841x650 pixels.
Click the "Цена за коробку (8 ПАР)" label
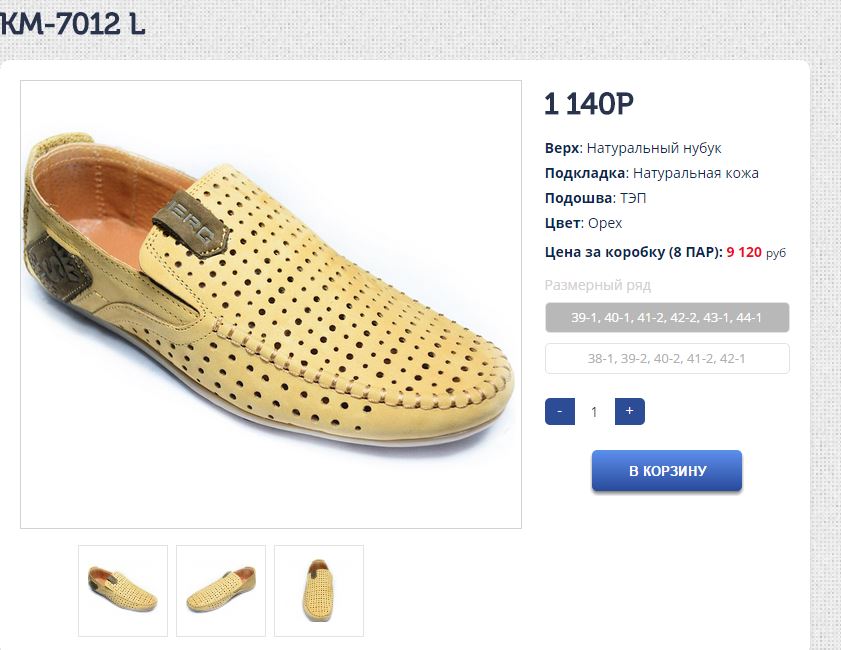633,253
